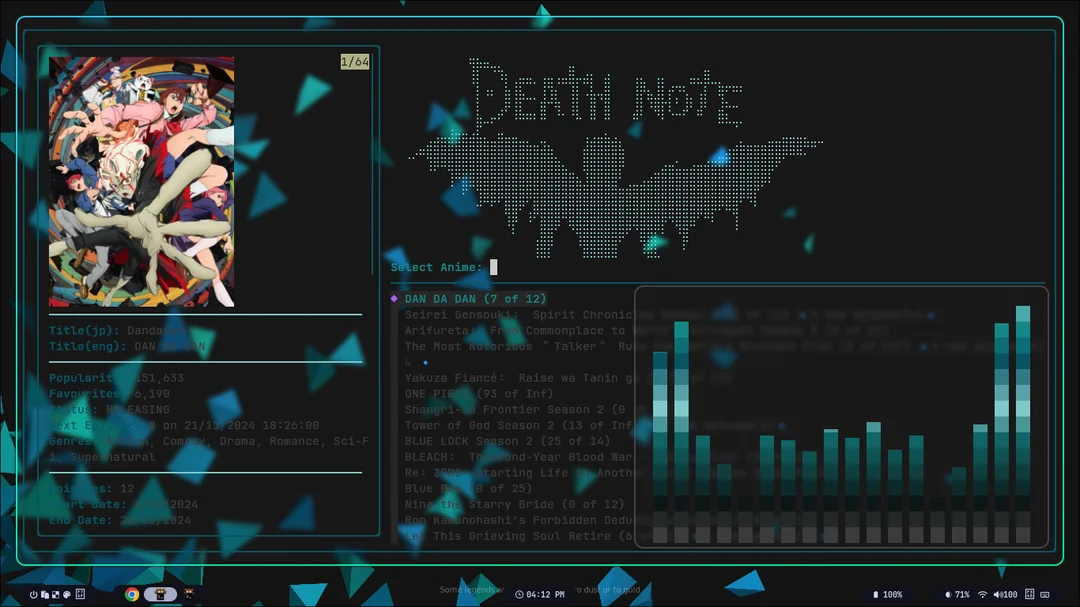Click the Episodes: 12 line
The height and width of the screenshot is (607, 1080).
(92, 488)
